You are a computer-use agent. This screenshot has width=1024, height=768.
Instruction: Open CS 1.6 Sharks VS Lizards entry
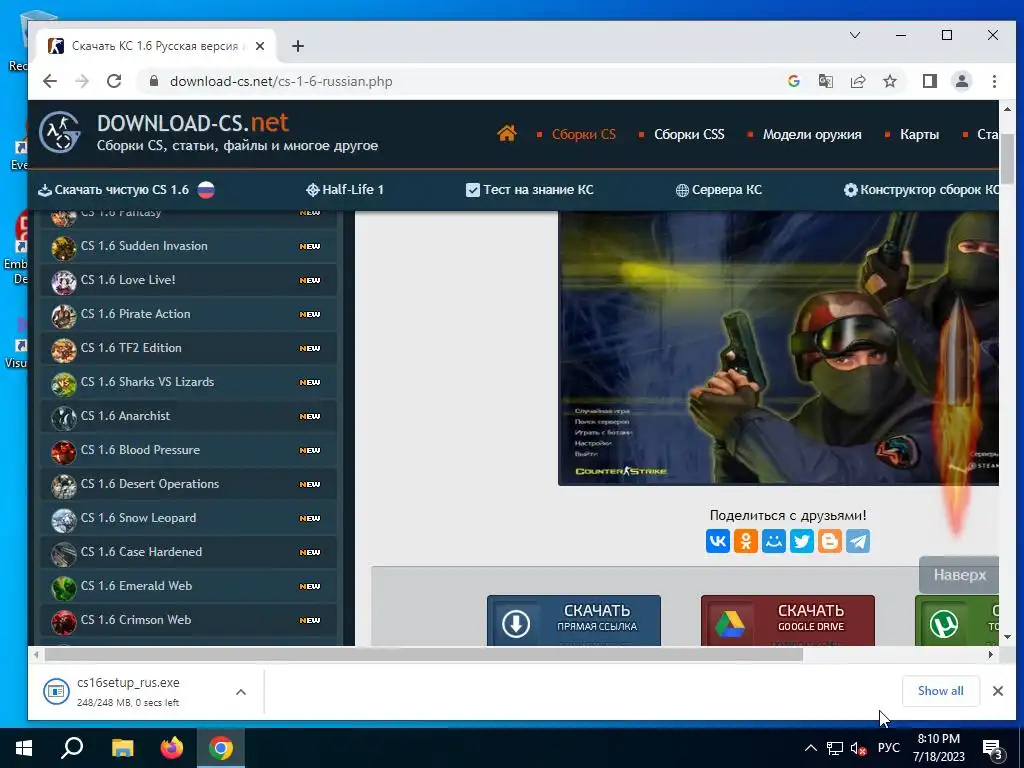click(x=188, y=383)
